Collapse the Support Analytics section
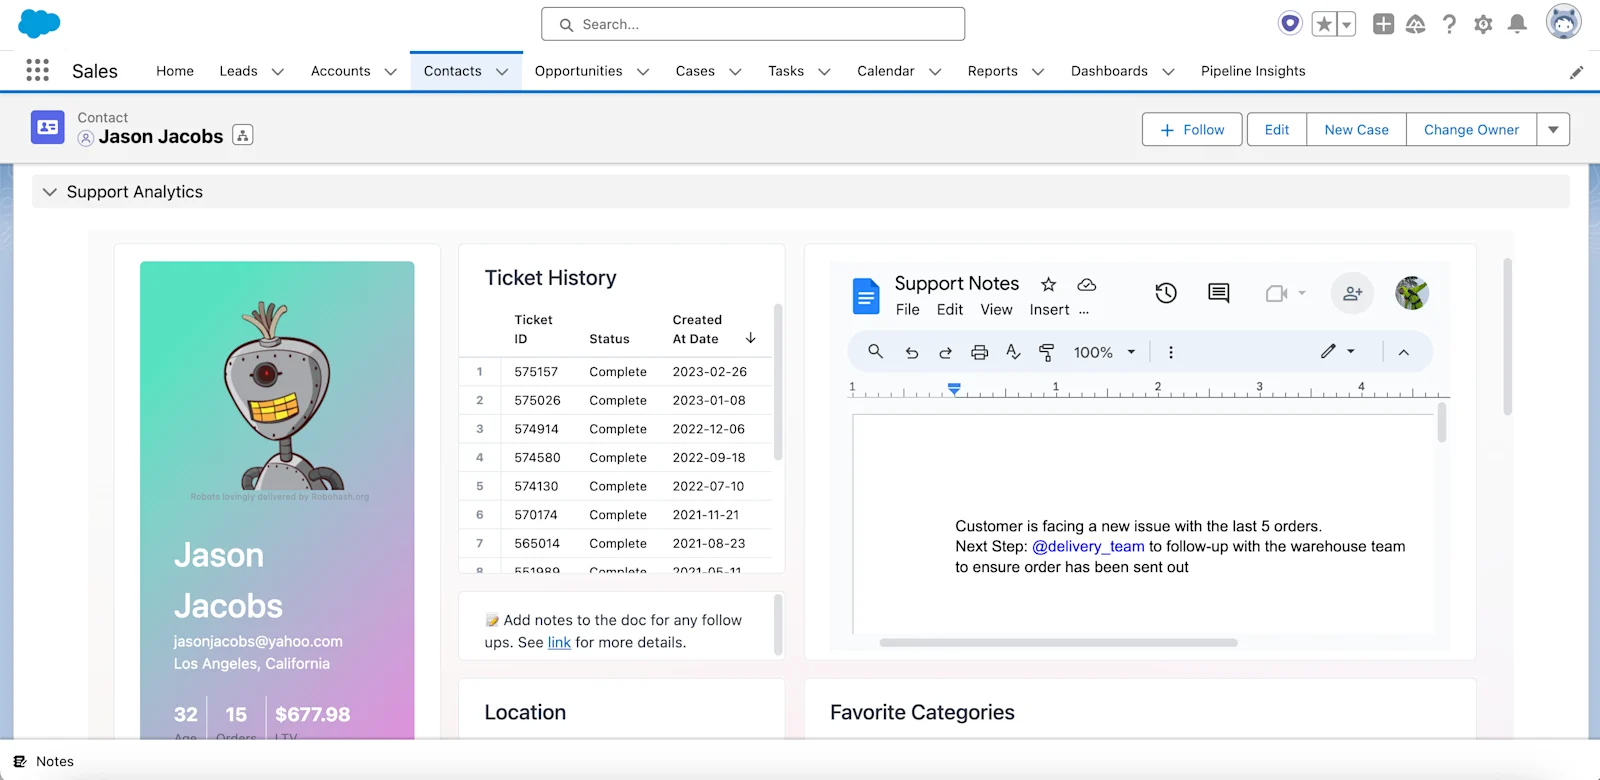1600x780 pixels. [50, 192]
